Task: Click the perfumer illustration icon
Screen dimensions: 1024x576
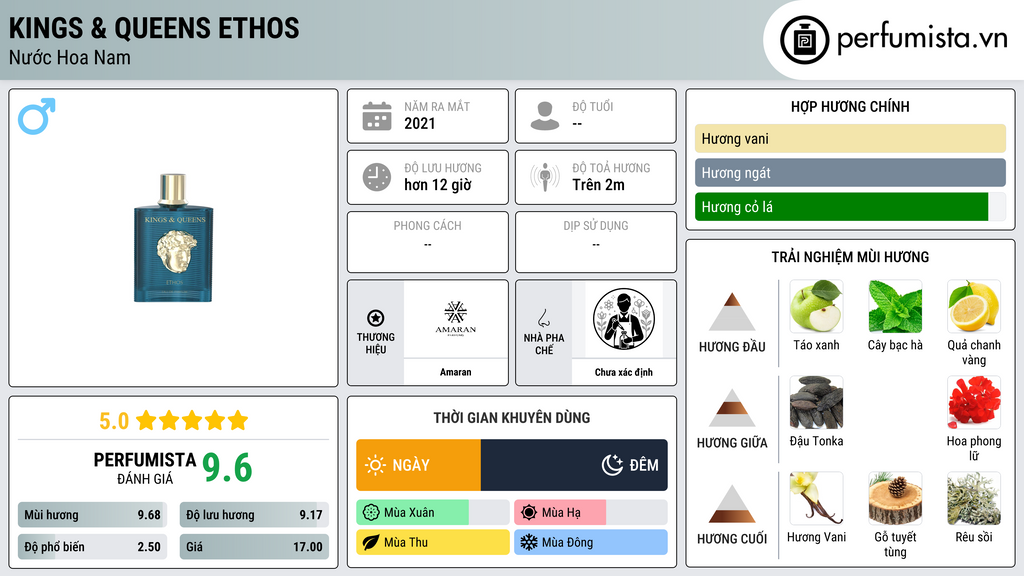Action: click(x=624, y=319)
